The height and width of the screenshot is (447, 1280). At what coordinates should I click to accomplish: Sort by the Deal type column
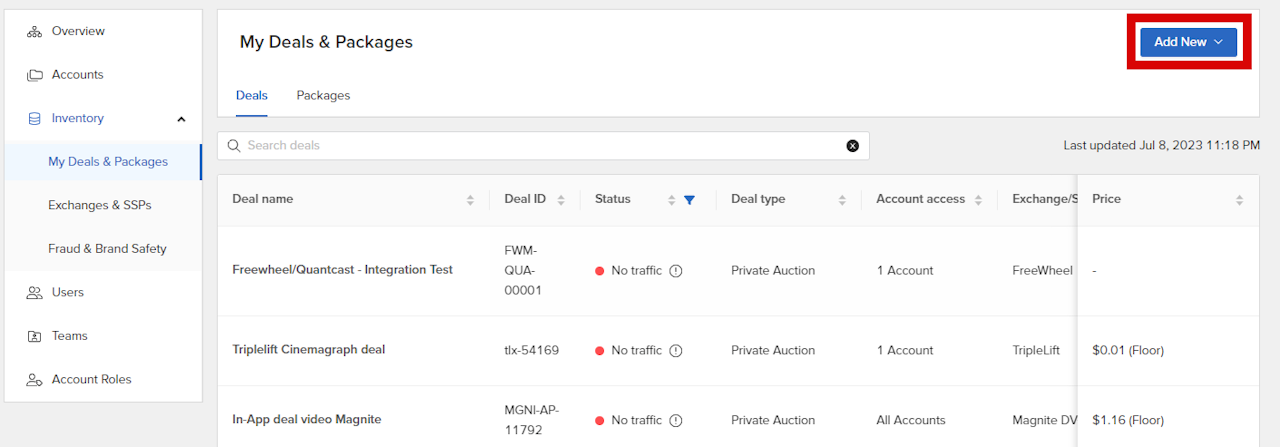842,200
